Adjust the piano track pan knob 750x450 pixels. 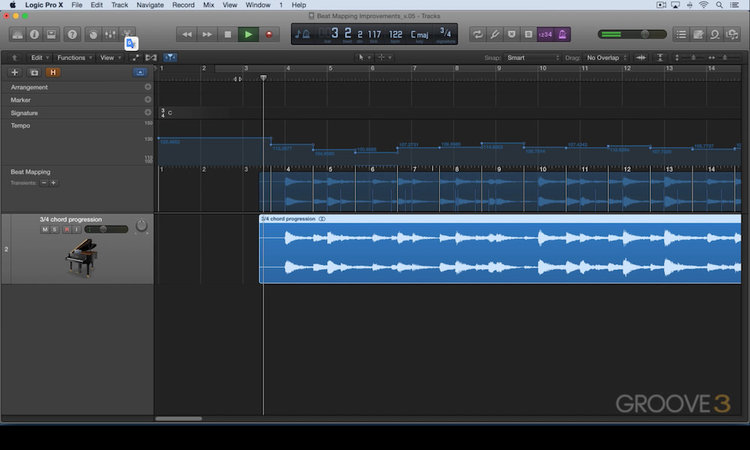(x=141, y=226)
